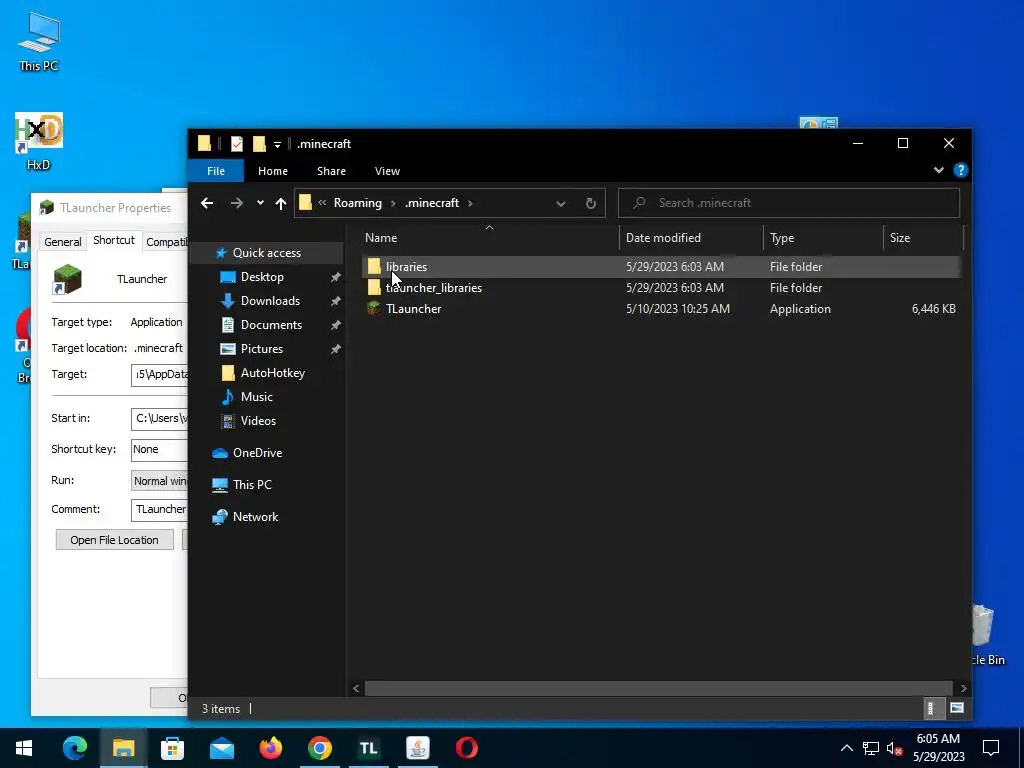Click the muted volume tray icon
This screenshot has width=1024, height=768.
tap(895, 748)
